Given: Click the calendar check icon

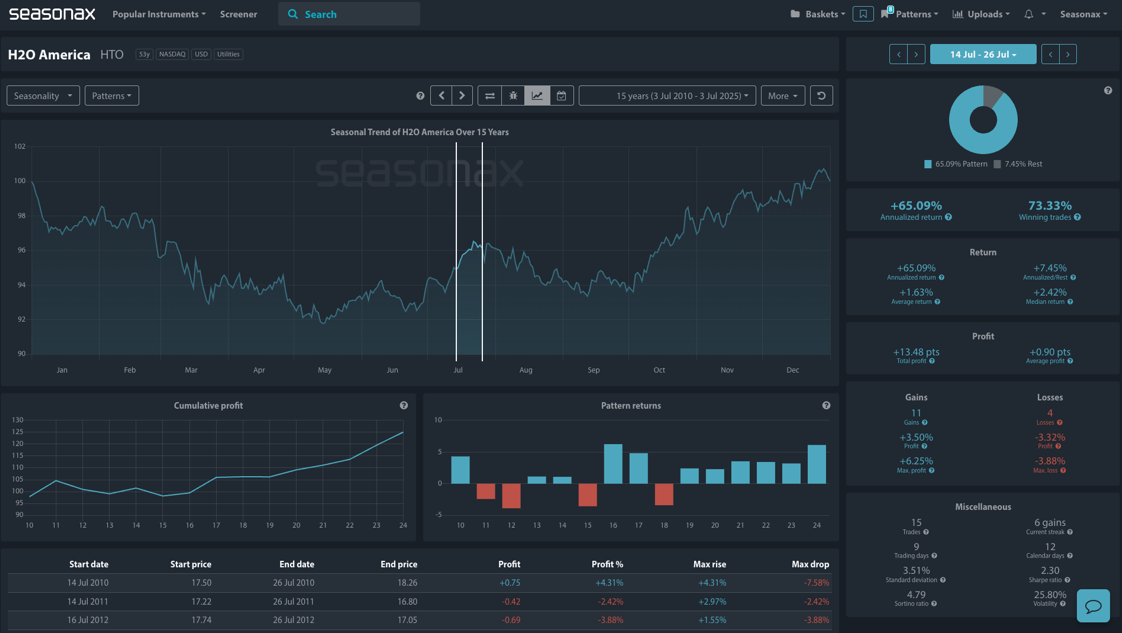Looking at the screenshot, I should pyautogui.click(x=562, y=96).
